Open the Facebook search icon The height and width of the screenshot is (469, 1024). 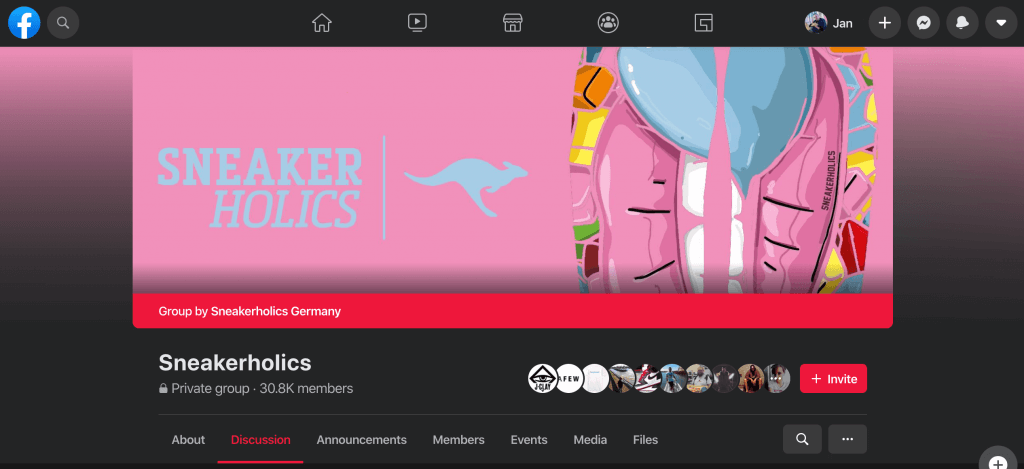pos(63,23)
